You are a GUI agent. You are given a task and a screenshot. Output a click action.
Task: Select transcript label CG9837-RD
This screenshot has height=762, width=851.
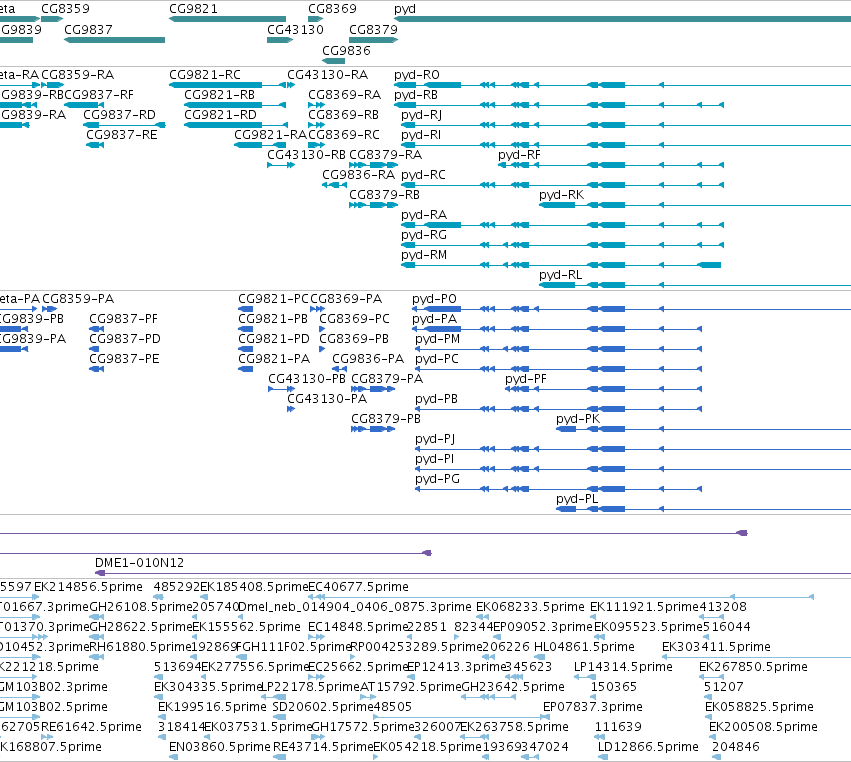tap(119, 115)
